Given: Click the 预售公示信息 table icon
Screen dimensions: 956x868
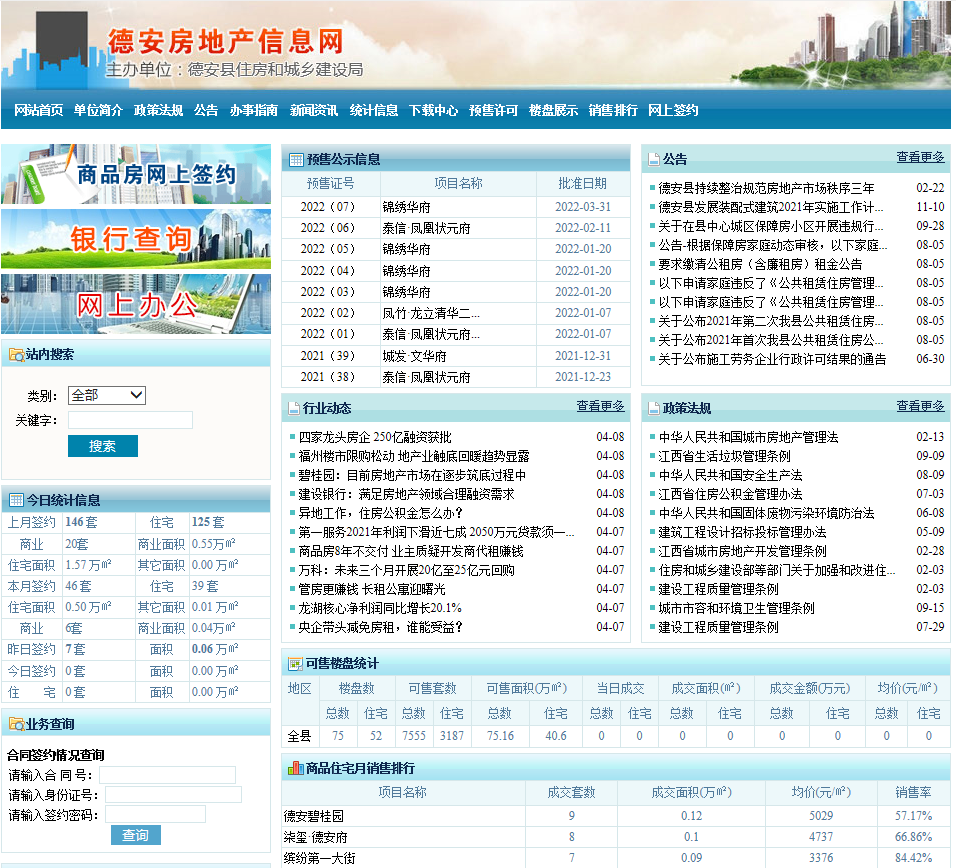Looking at the screenshot, I should click(x=296, y=159).
